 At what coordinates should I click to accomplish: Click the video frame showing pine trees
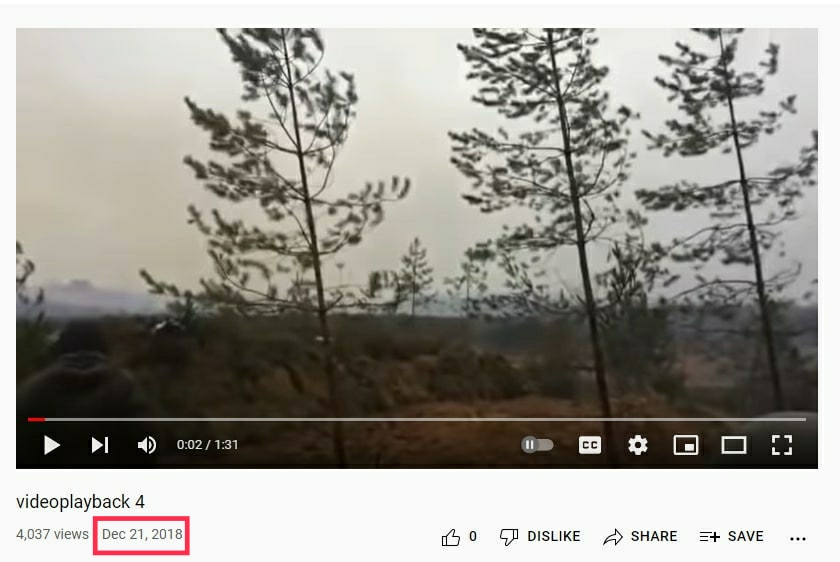pos(417,220)
